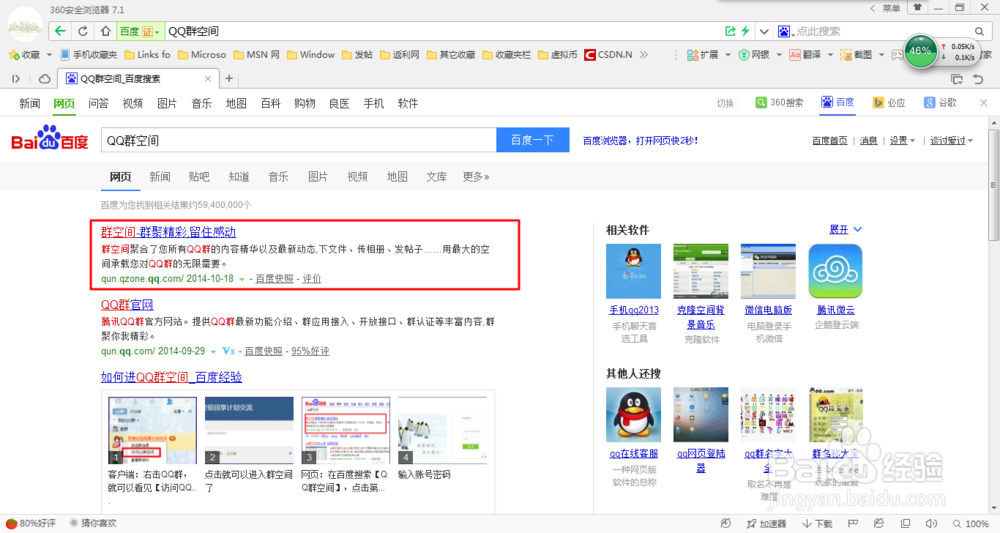Click the green lightning speed-mode icon
This screenshot has height=533, width=1000.
(744, 31)
